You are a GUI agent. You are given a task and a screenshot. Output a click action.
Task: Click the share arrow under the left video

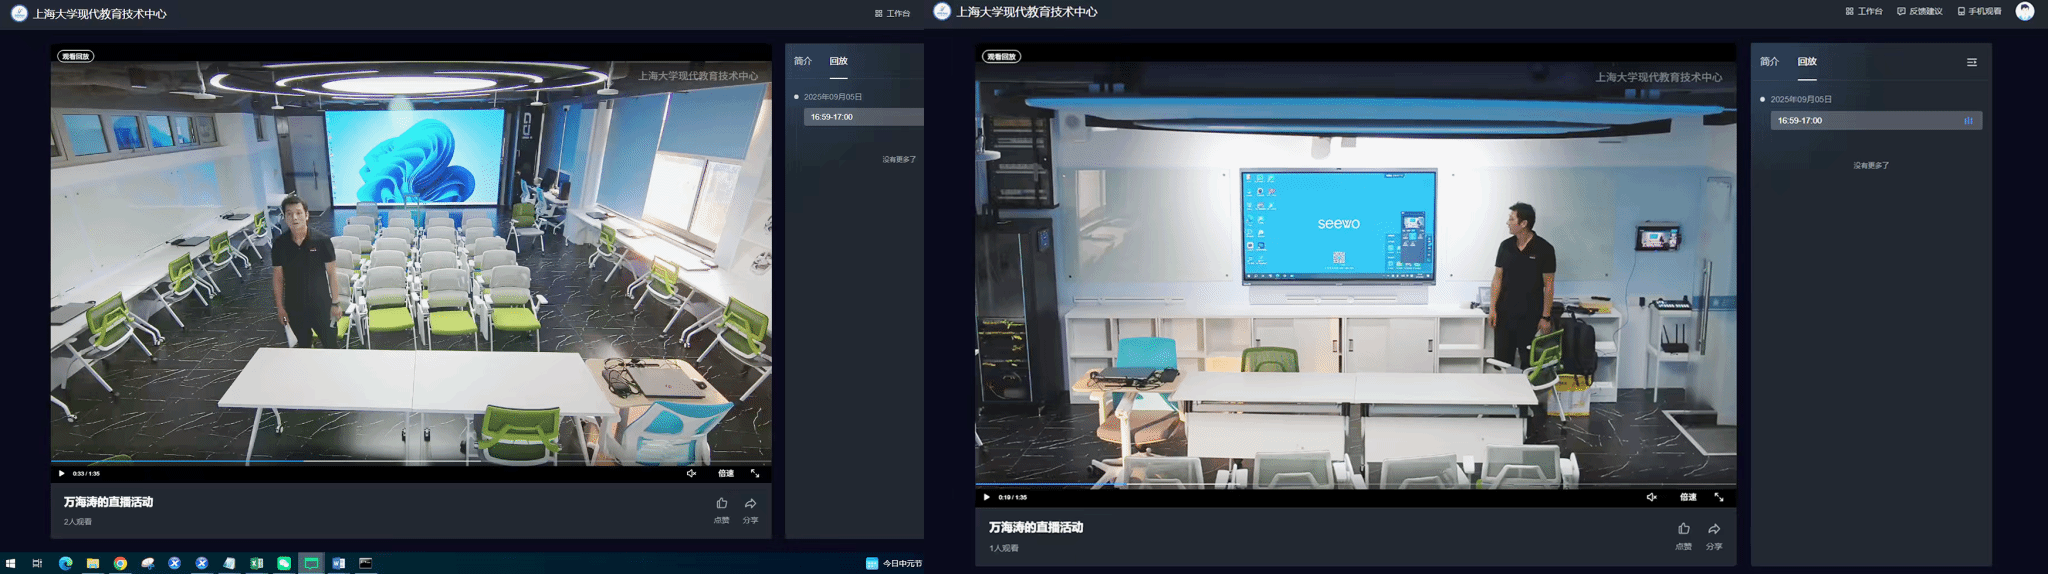[750, 504]
